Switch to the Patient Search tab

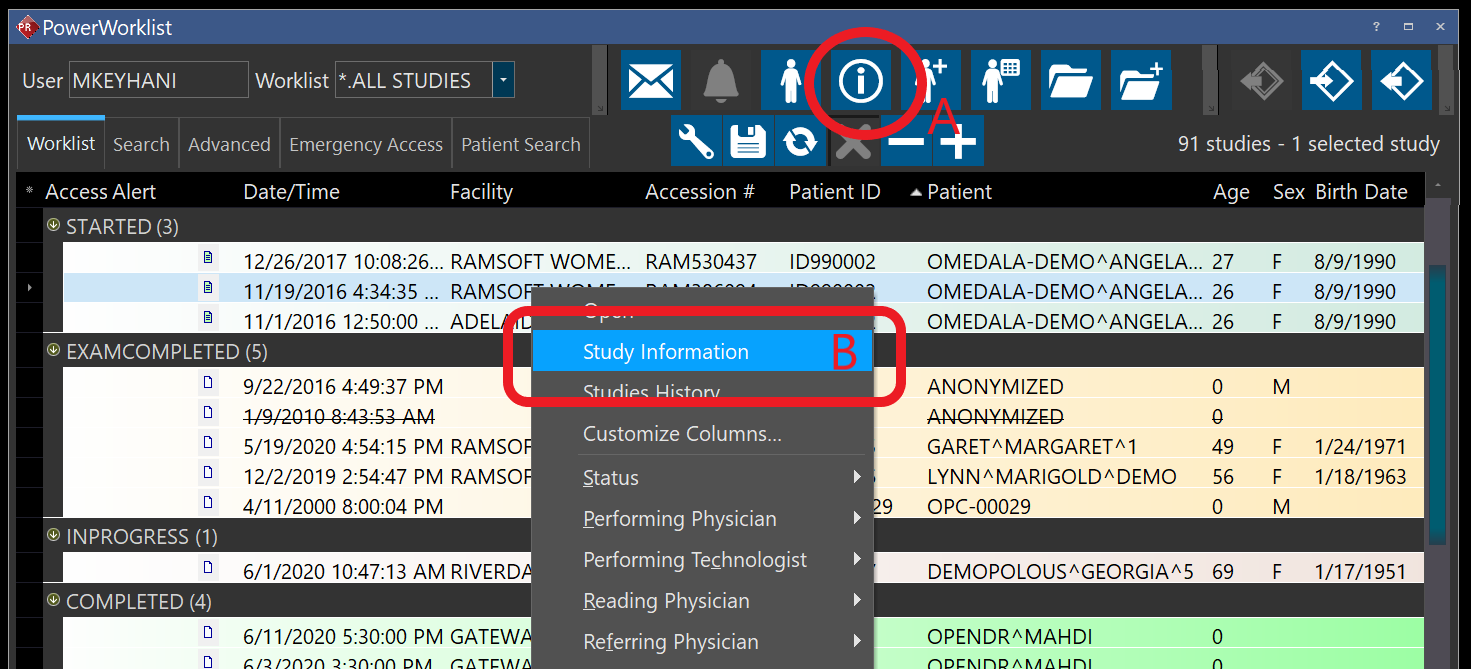[520, 145]
